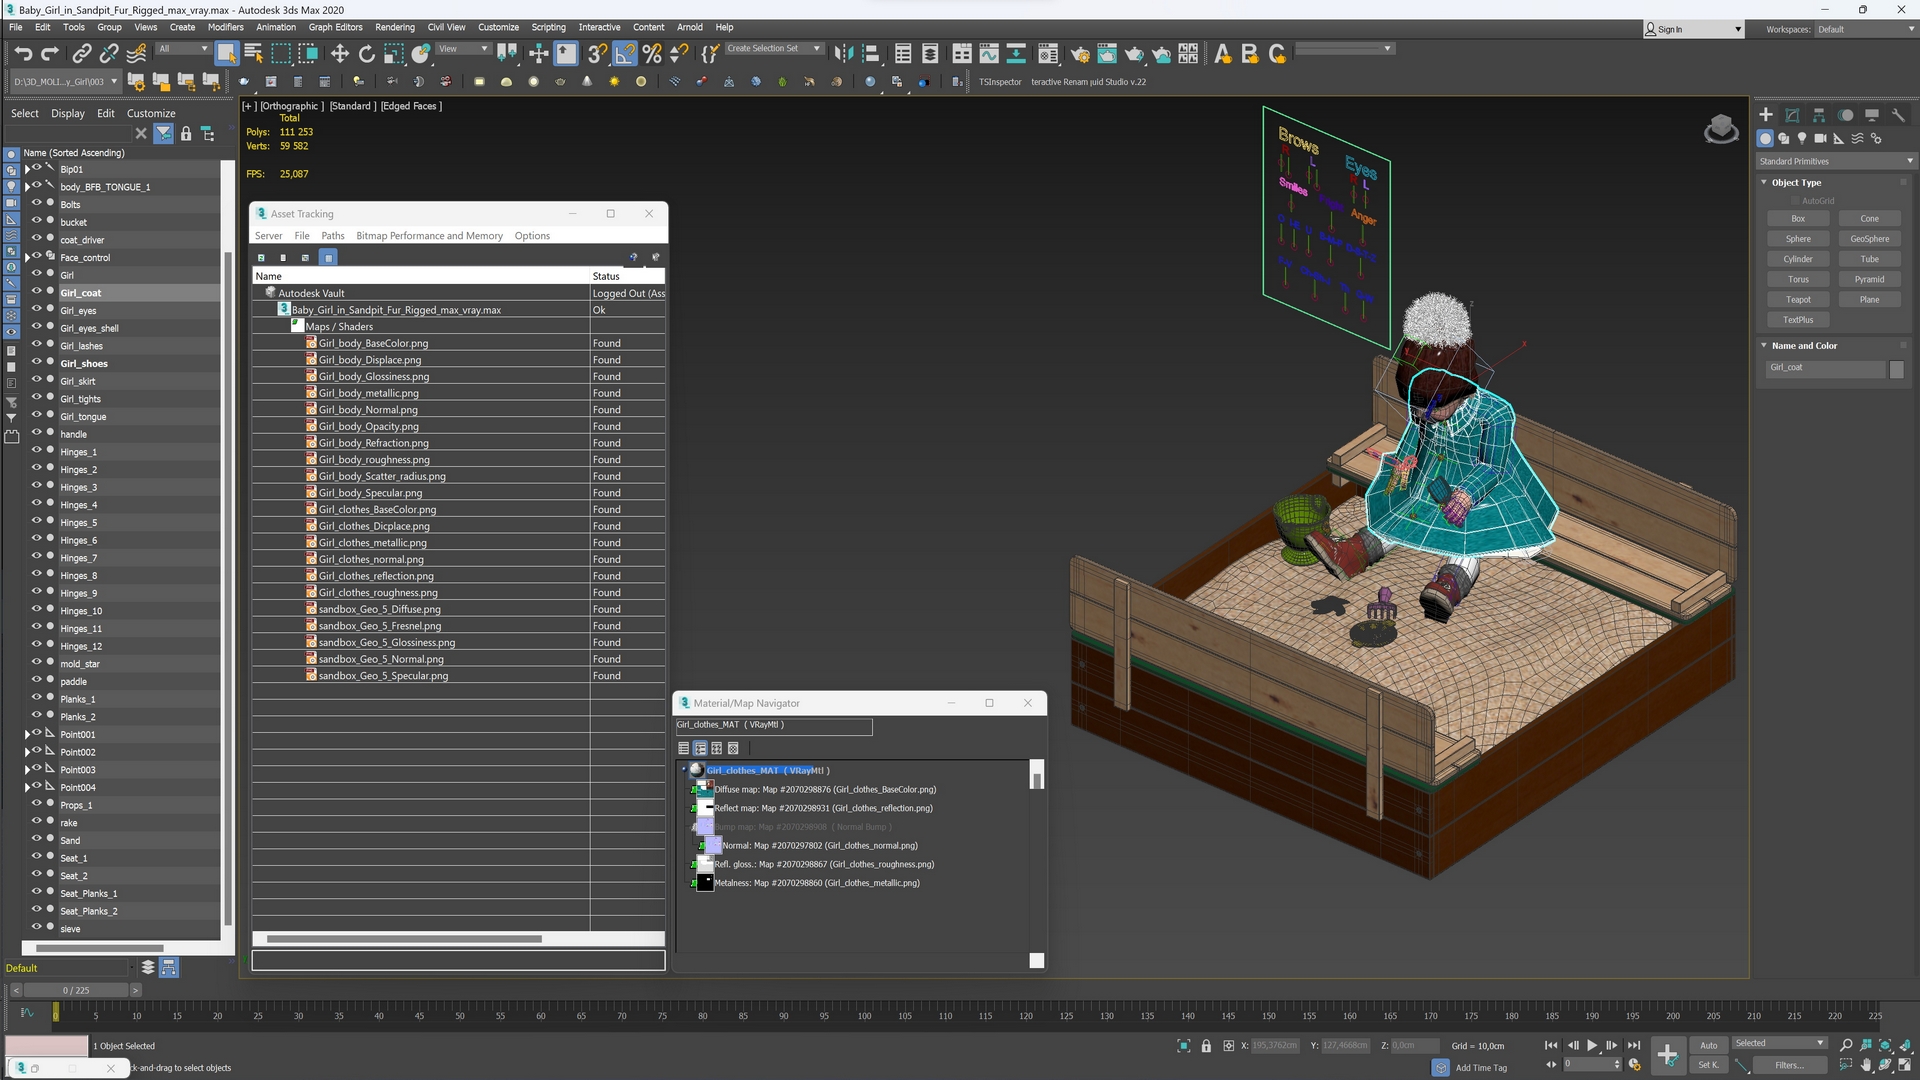The width and height of the screenshot is (1920, 1080).
Task: Open the Utilities panel wrench tab
Action: [x=1898, y=115]
